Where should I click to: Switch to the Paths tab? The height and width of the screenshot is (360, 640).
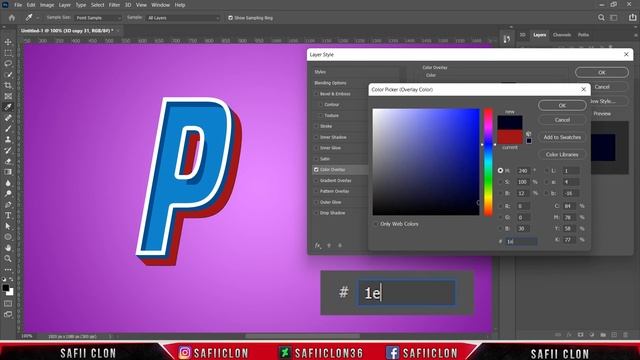pos(583,35)
